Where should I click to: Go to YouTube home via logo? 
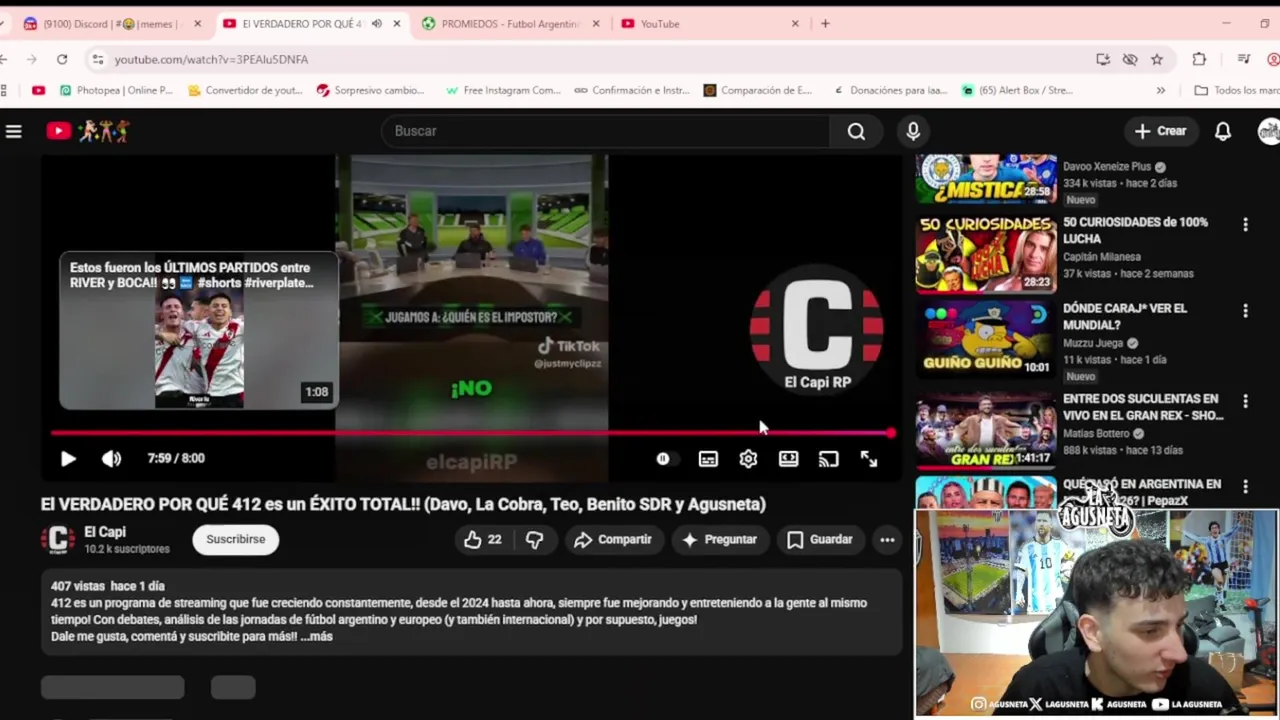(x=87, y=131)
